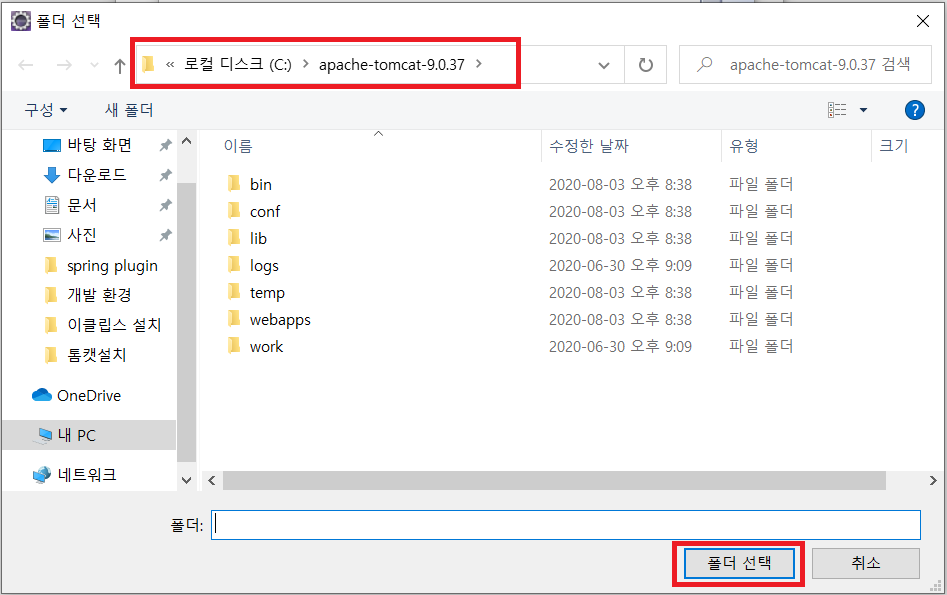
Task: Click pin icon next to 바탕 화면
Action: click(165, 146)
